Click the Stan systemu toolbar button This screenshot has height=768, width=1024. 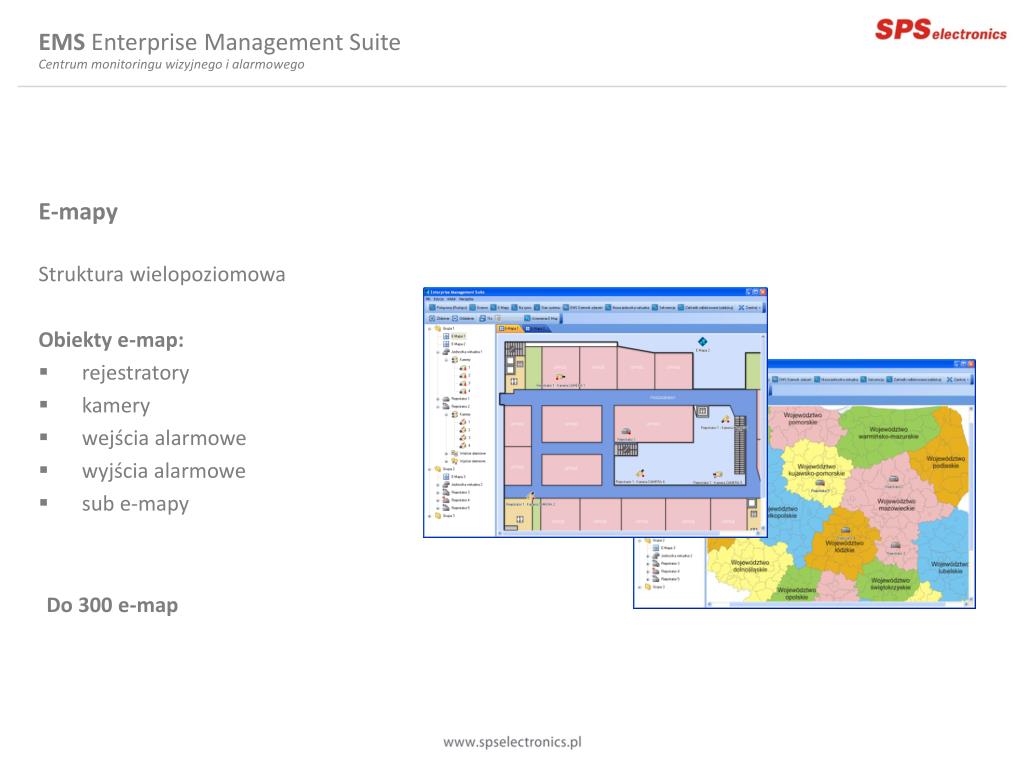click(547, 308)
